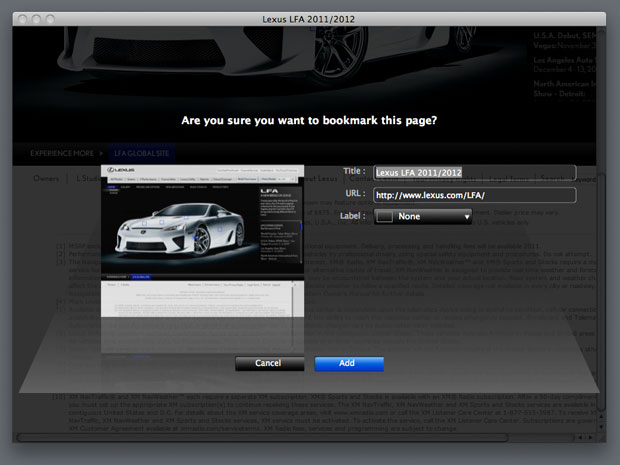Click the color swatch in Label selector

coord(384,216)
